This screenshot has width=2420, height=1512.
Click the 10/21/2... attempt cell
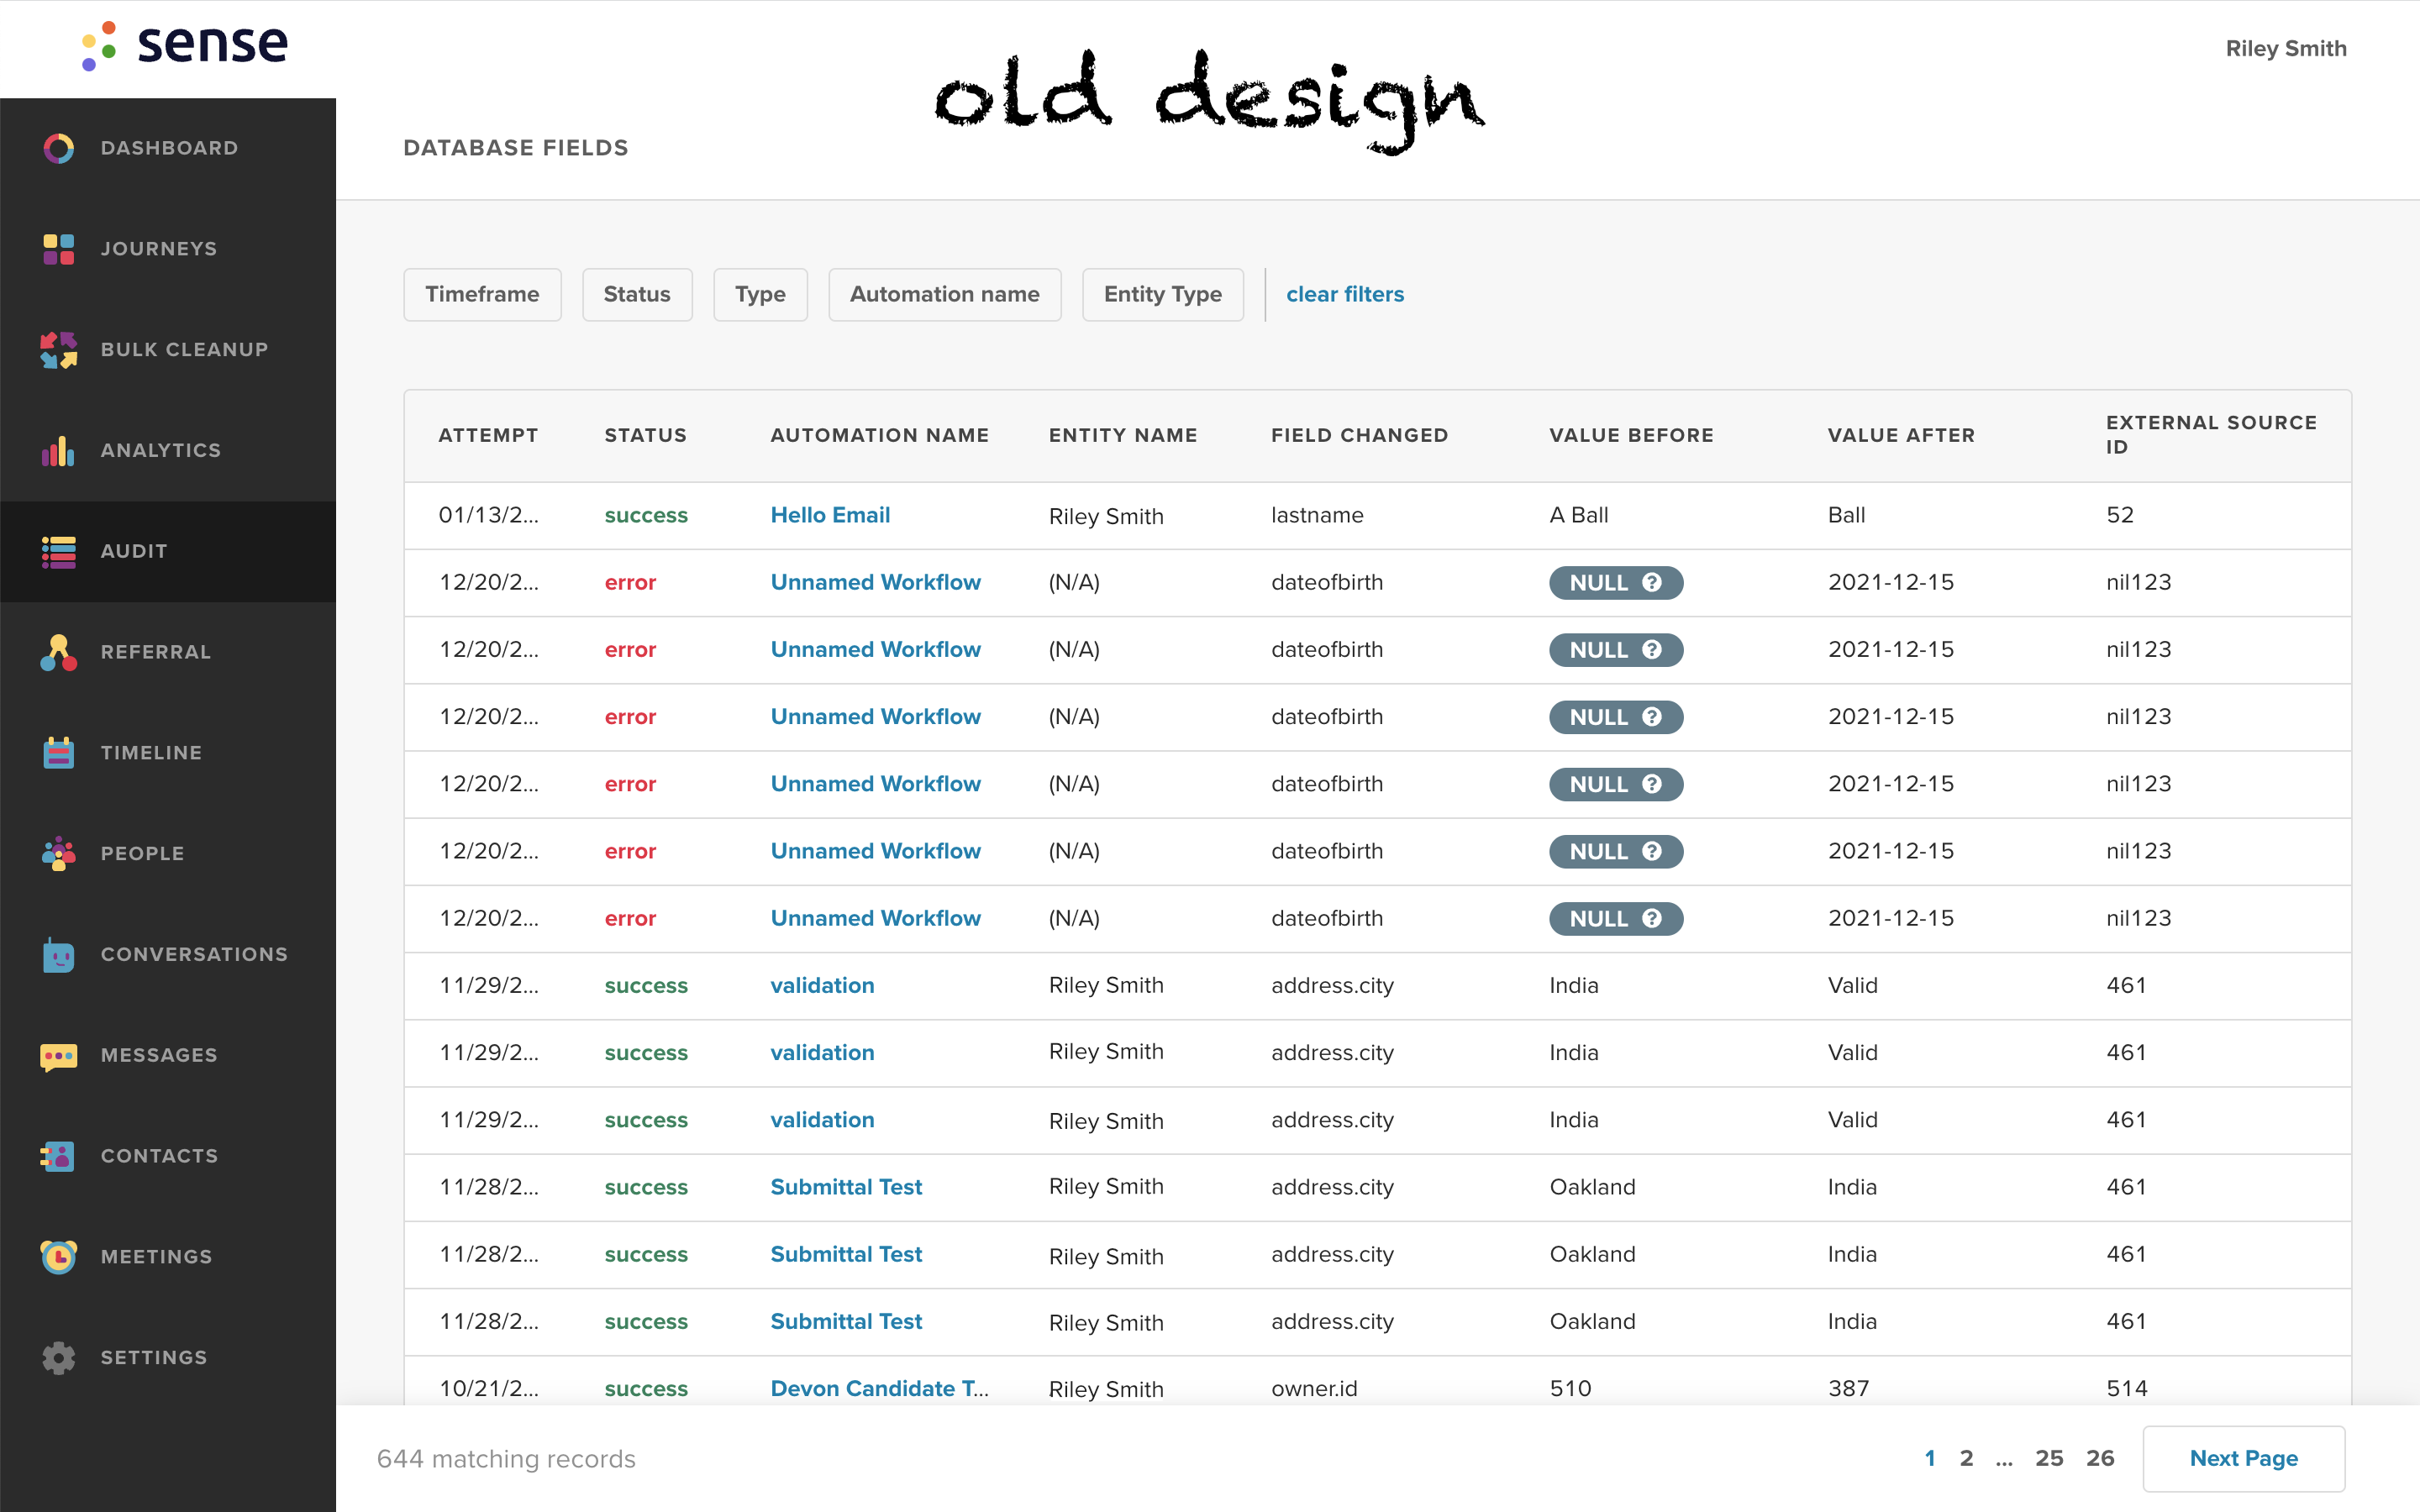(488, 1388)
